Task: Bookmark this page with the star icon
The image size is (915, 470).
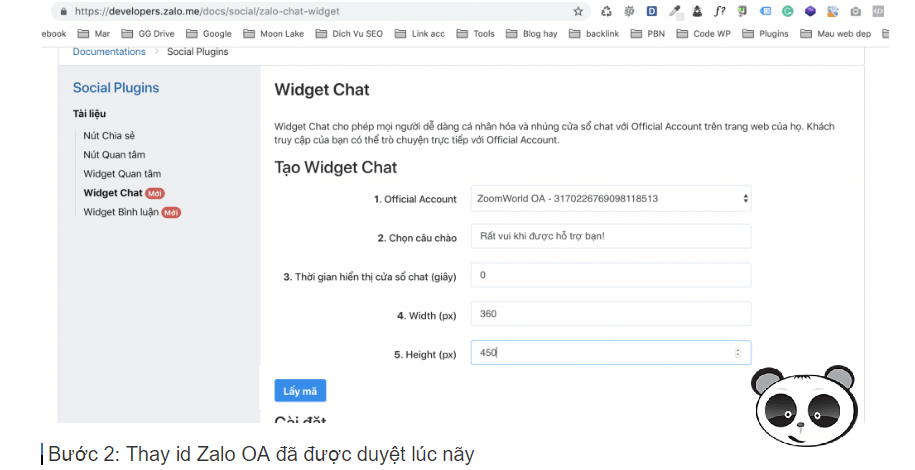Action: tap(578, 12)
